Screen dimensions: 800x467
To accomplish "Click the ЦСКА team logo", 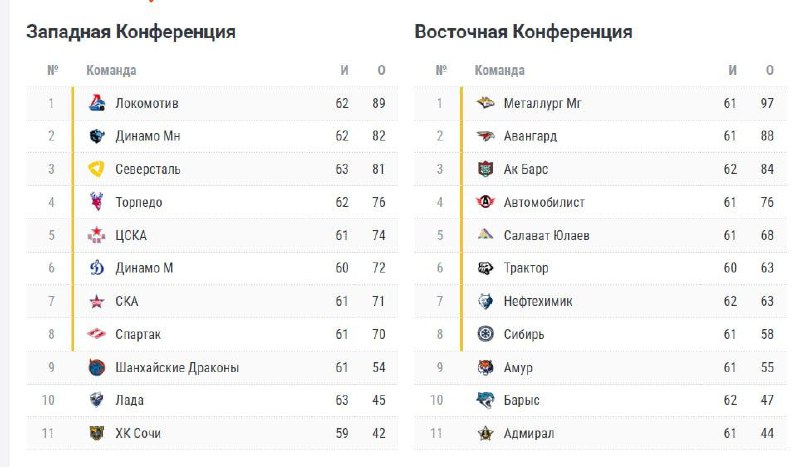I will pyautogui.click(x=97, y=235).
